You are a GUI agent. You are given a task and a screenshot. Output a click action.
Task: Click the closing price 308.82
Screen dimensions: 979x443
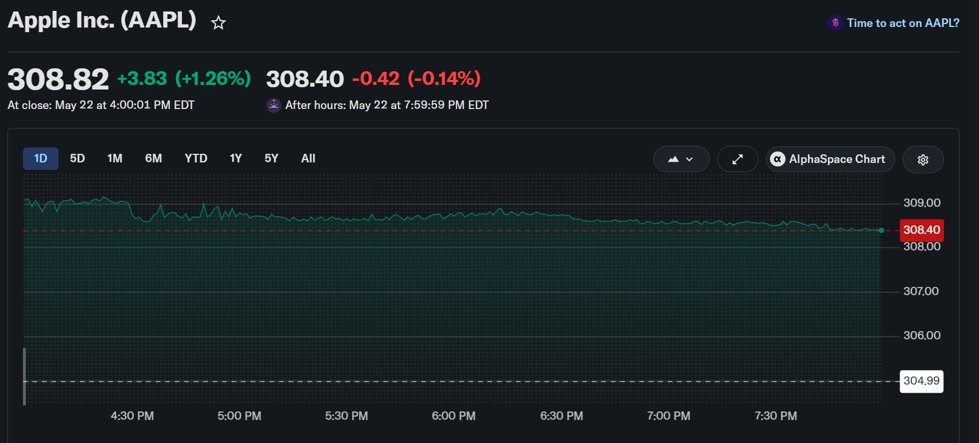[58, 79]
